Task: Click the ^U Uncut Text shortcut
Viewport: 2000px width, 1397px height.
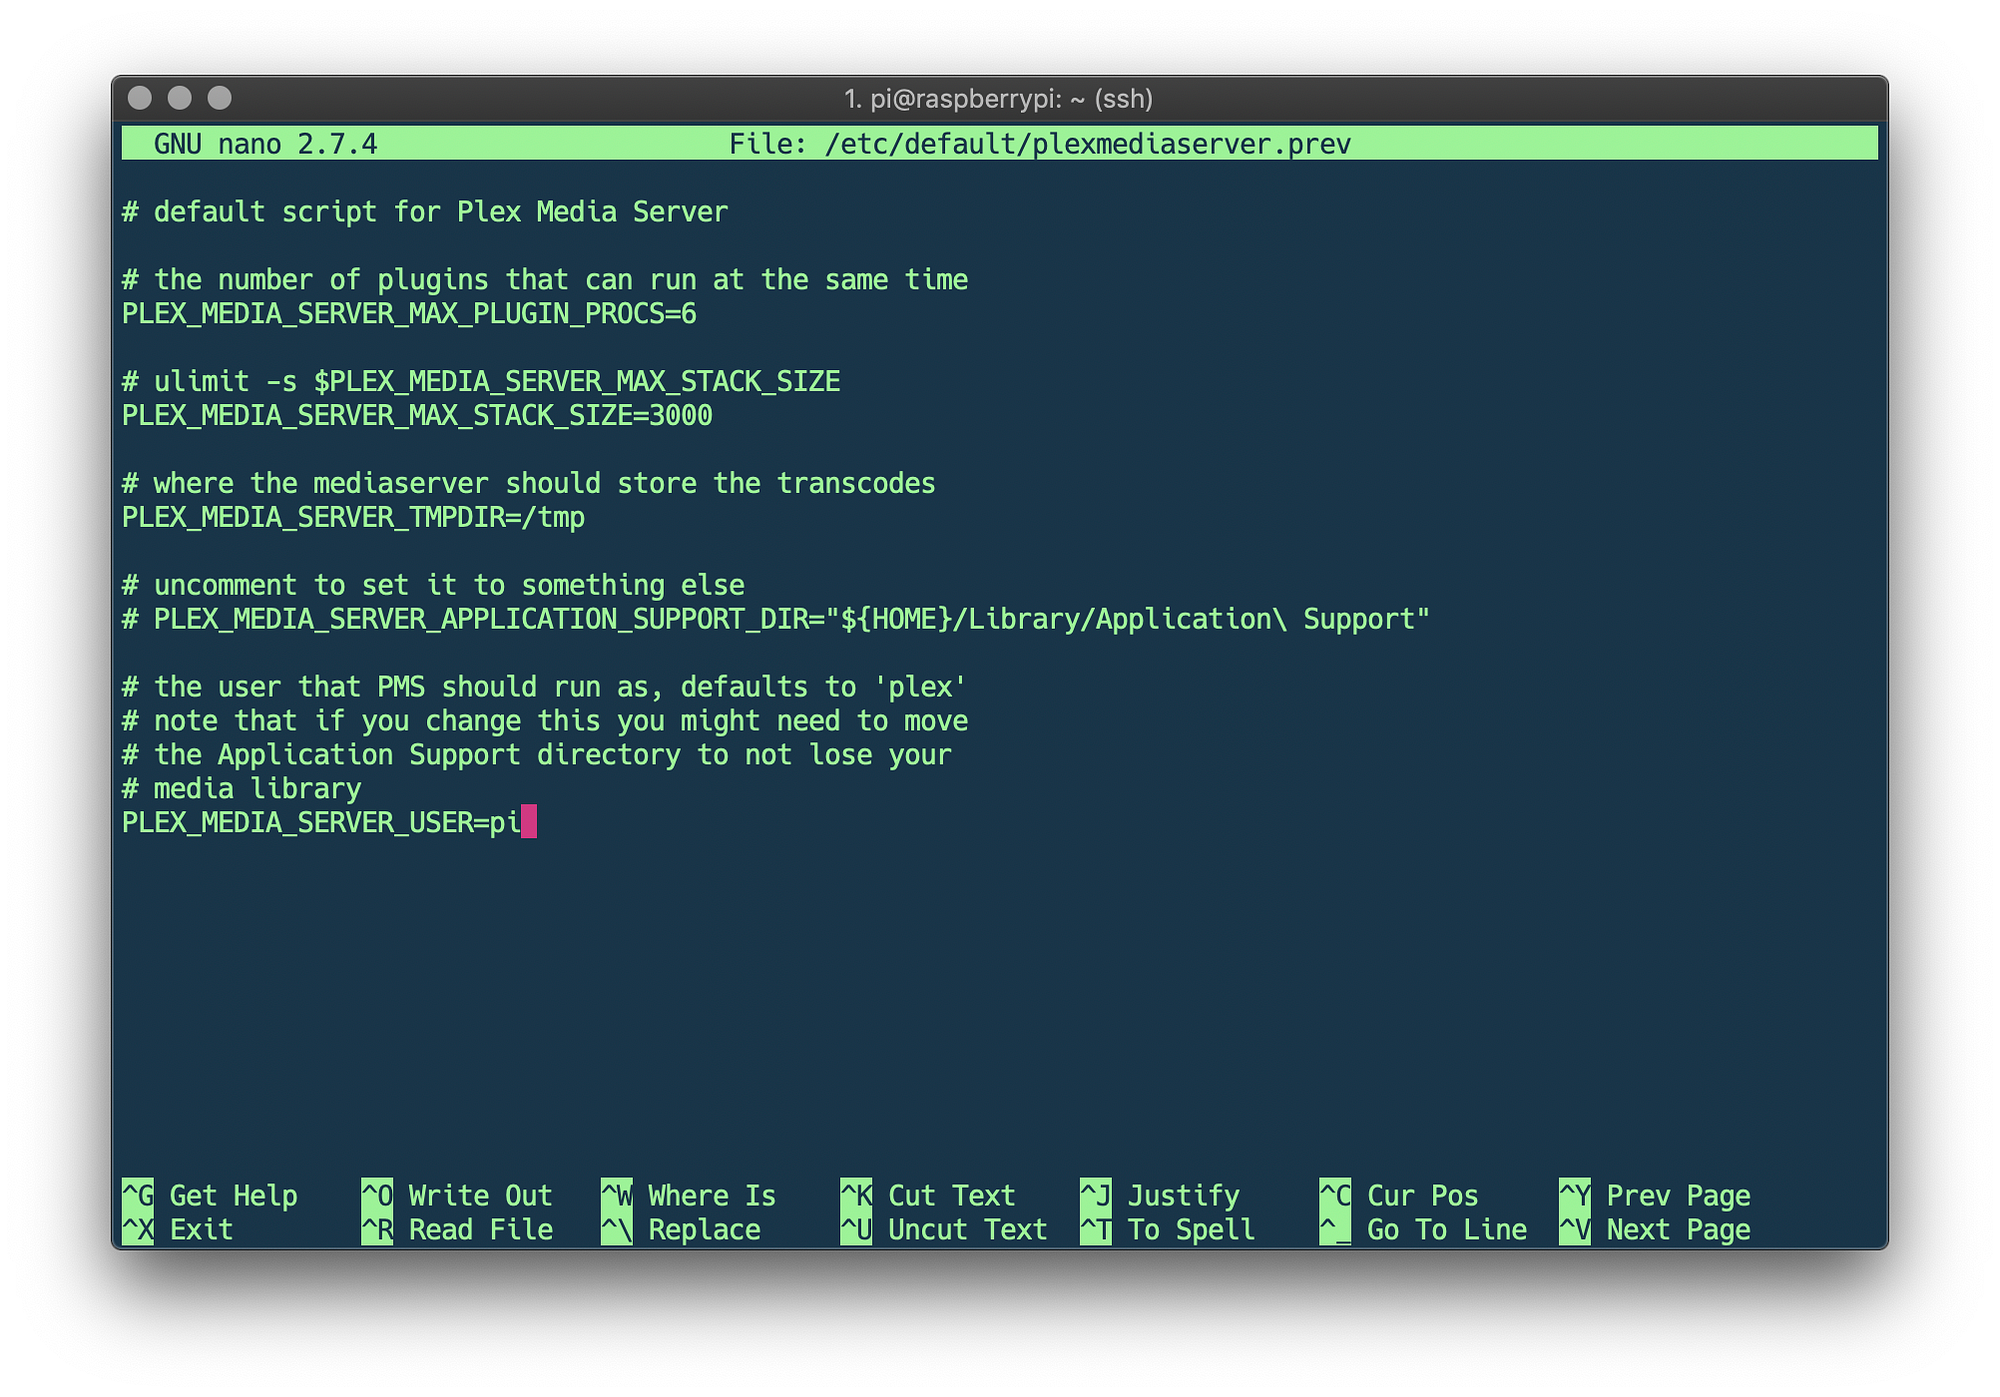Action: [x=943, y=1229]
